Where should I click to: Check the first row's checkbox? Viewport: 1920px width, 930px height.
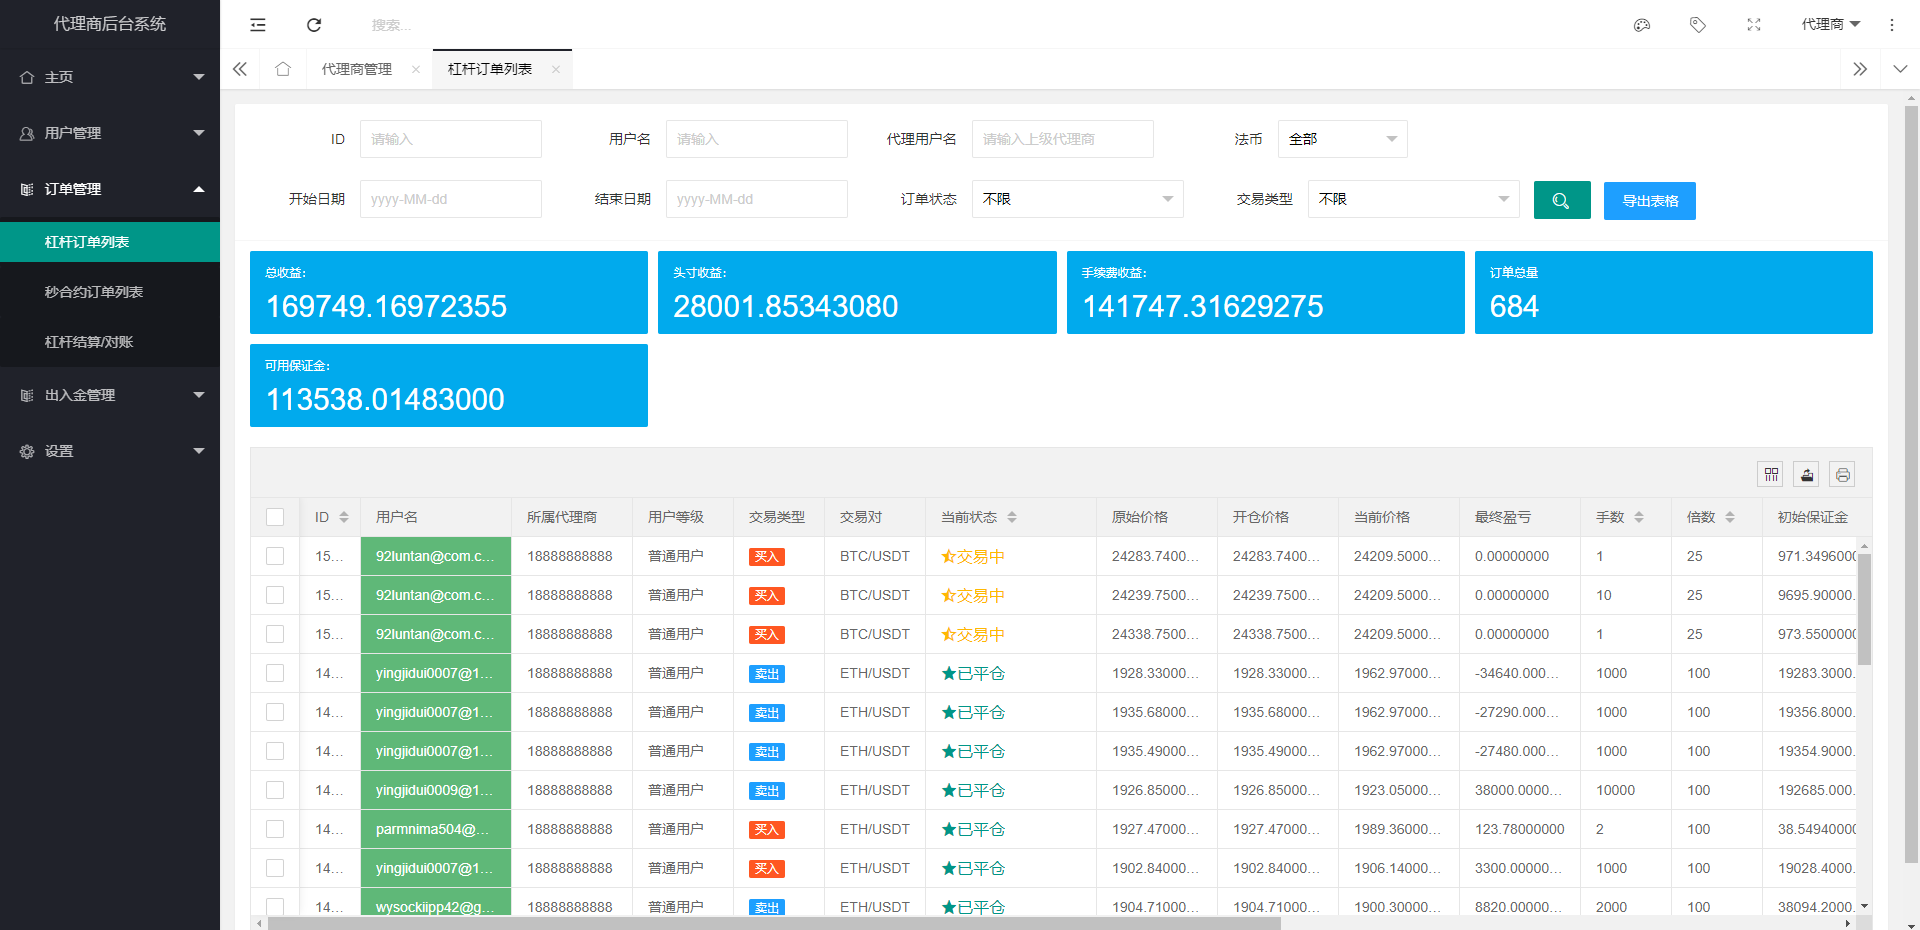coord(275,556)
